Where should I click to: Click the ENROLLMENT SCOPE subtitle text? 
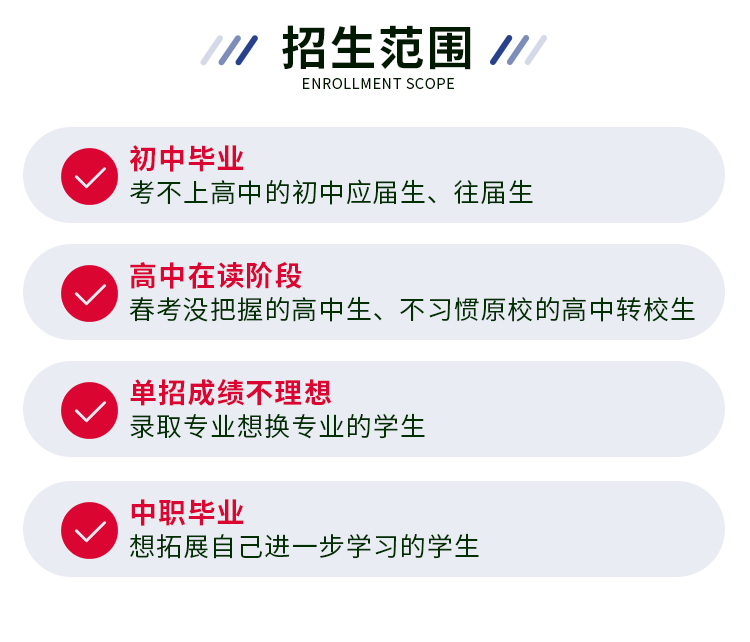(378, 84)
